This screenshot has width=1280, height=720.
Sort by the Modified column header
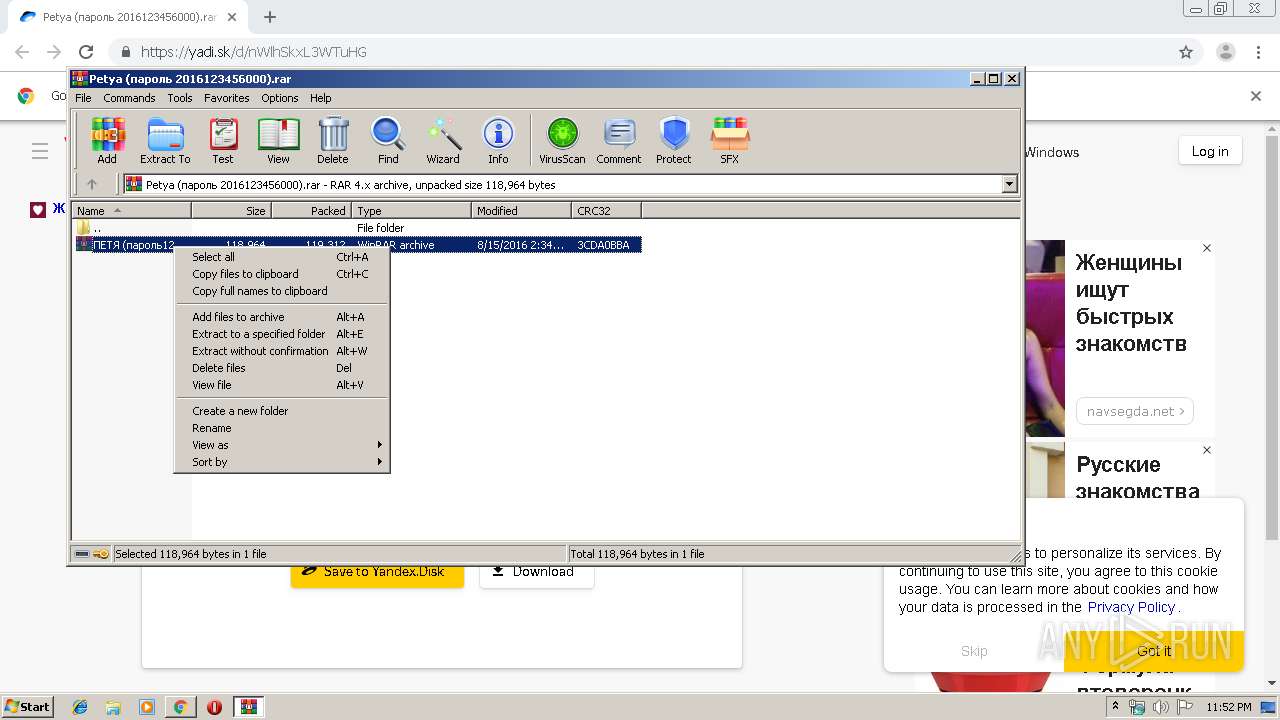click(x=521, y=210)
